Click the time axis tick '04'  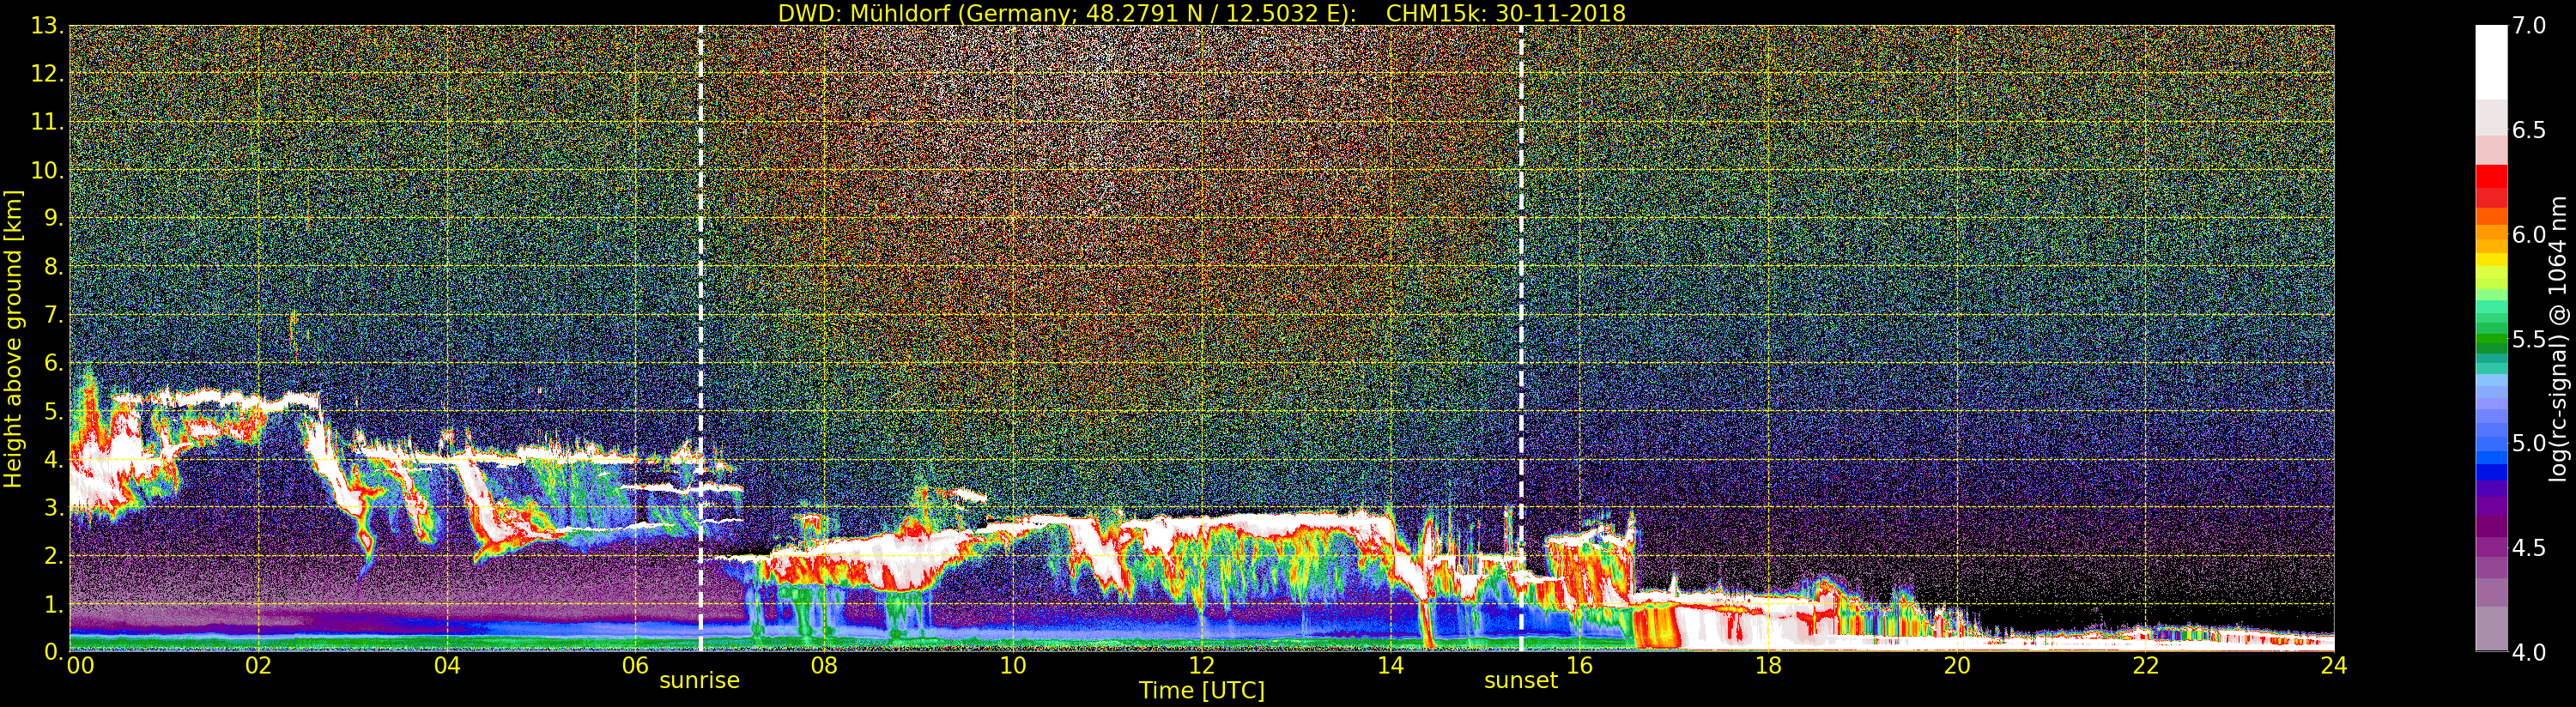[447, 665]
